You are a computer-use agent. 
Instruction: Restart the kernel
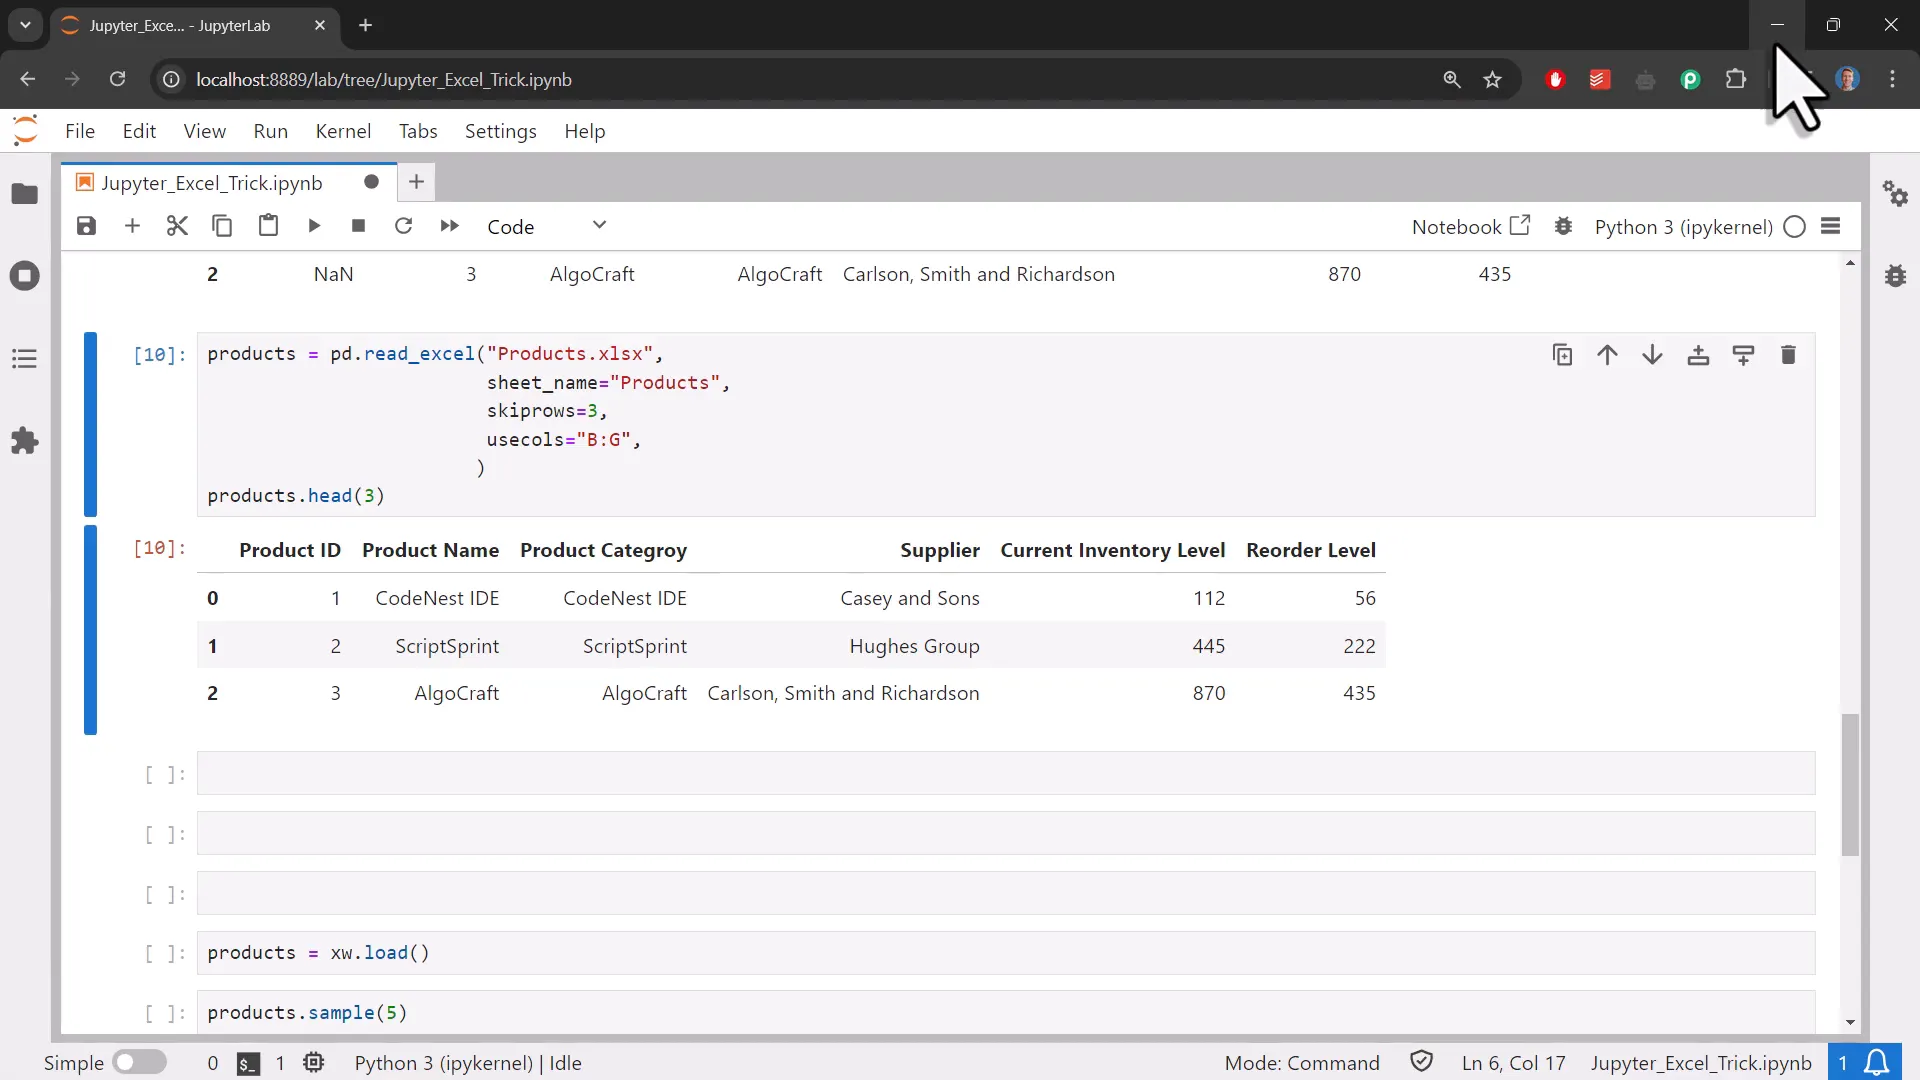404,226
